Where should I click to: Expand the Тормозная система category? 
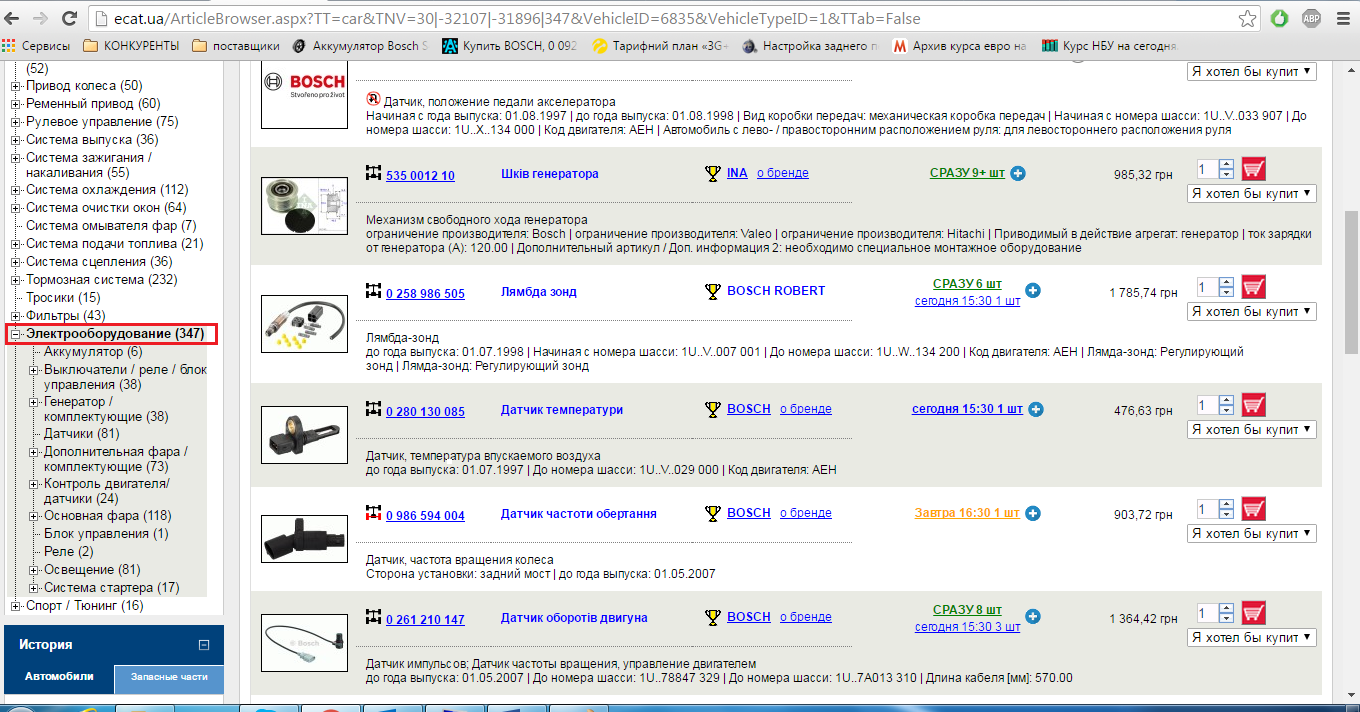point(16,280)
